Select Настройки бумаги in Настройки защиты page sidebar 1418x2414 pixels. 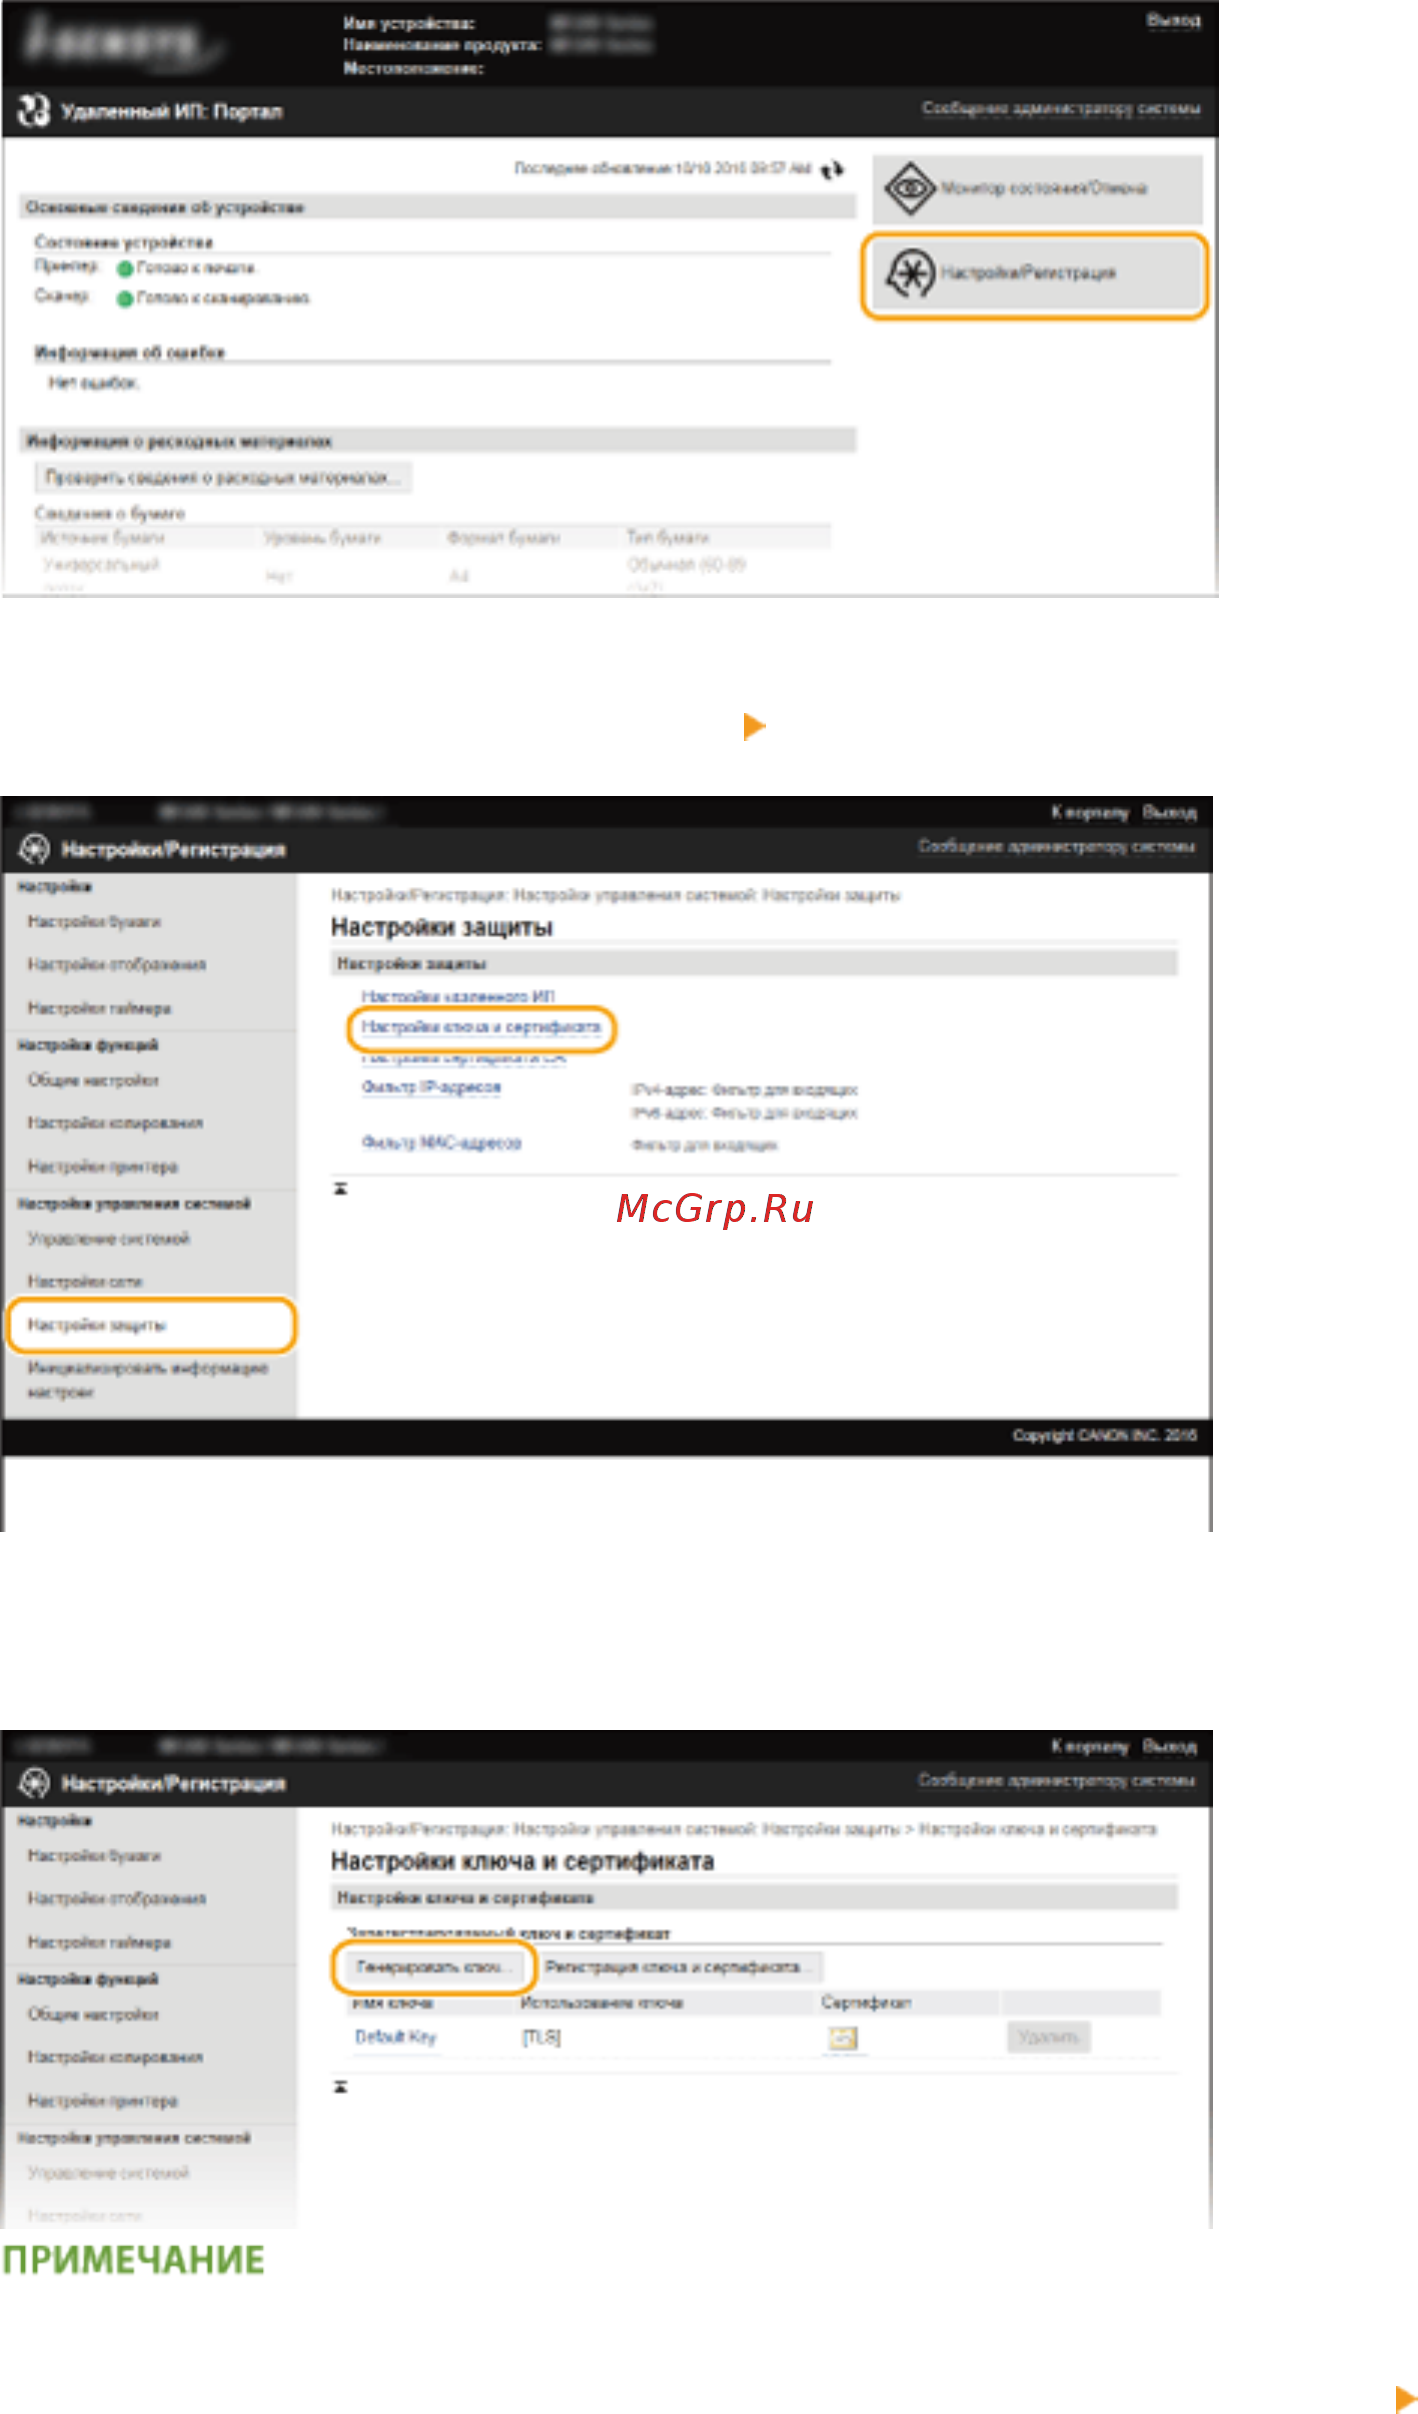[x=94, y=921]
